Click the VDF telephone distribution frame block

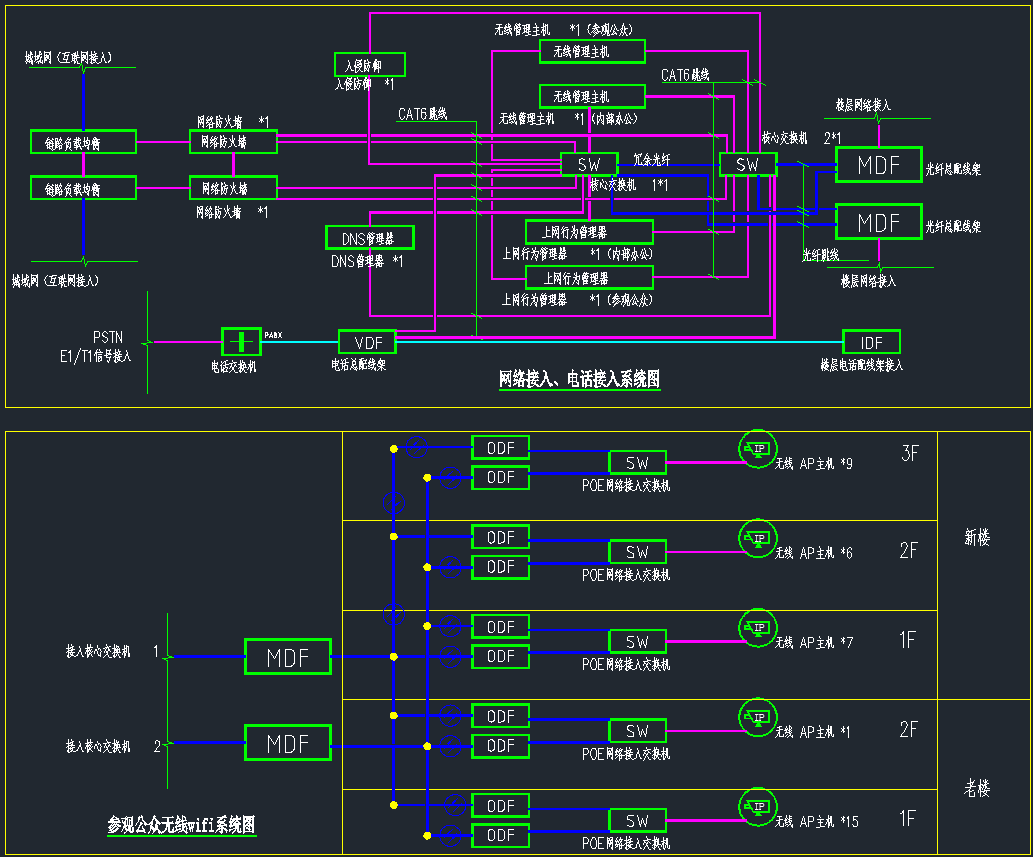coord(367,342)
